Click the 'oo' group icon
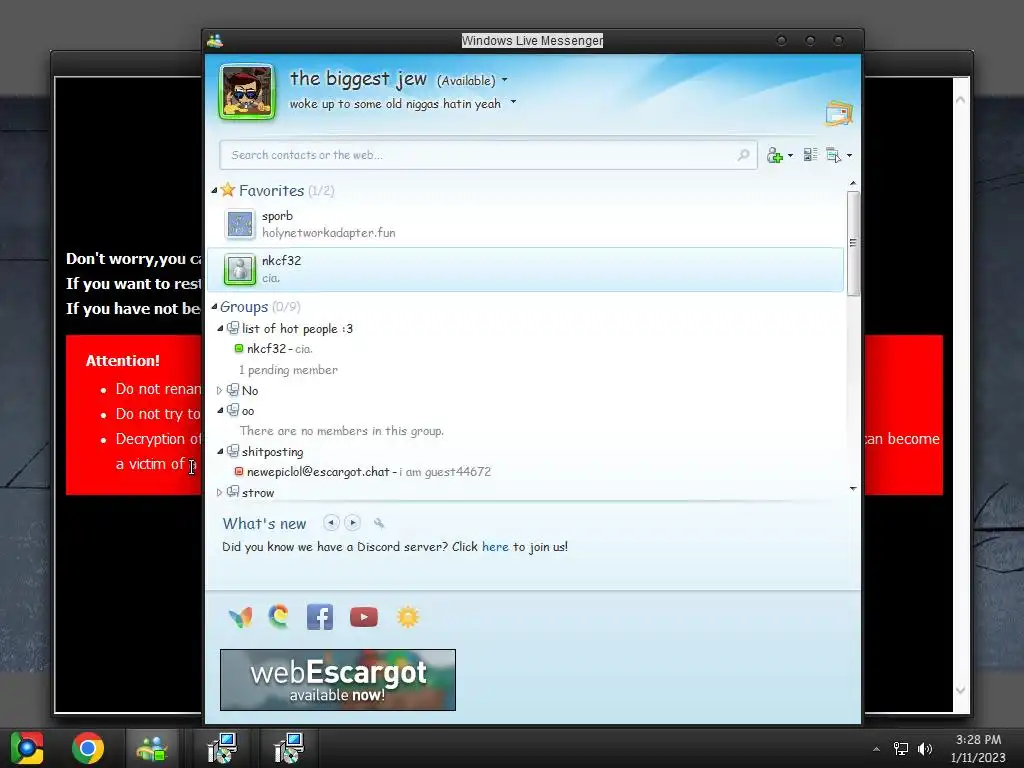 [x=232, y=410]
